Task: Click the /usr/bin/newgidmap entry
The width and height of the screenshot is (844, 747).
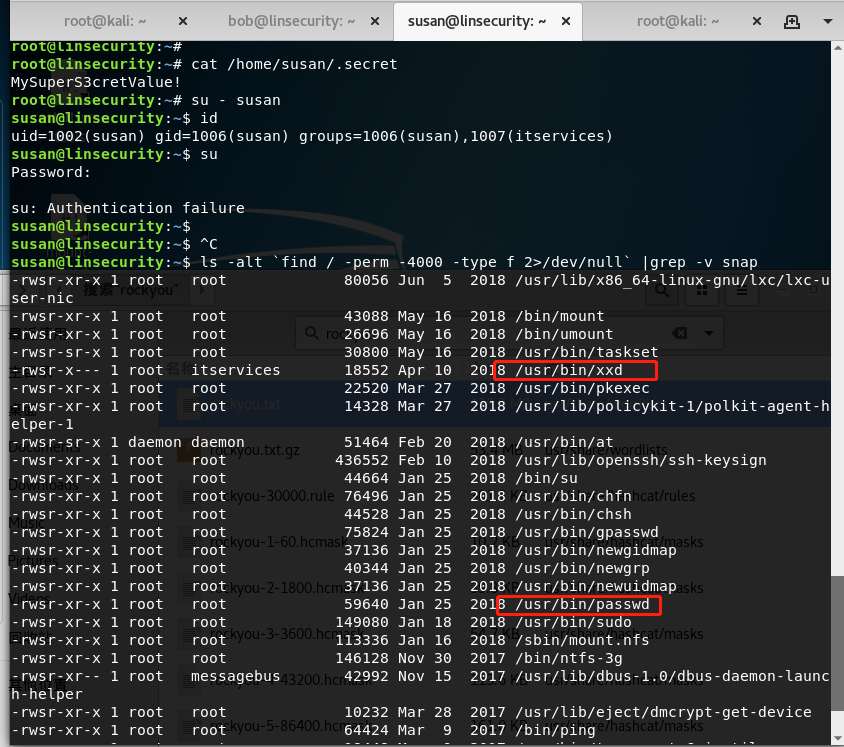Action: tap(596, 551)
